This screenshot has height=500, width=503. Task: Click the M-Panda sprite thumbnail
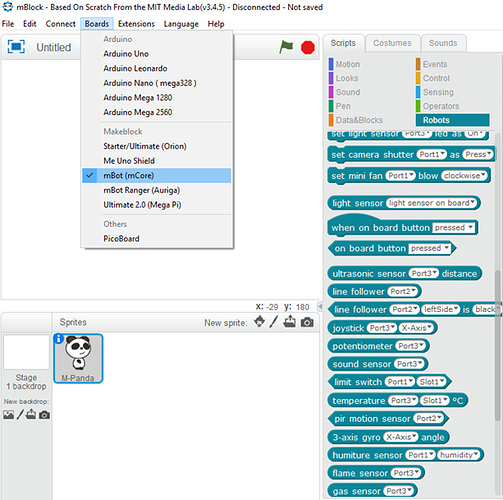(x=78, y=358)
